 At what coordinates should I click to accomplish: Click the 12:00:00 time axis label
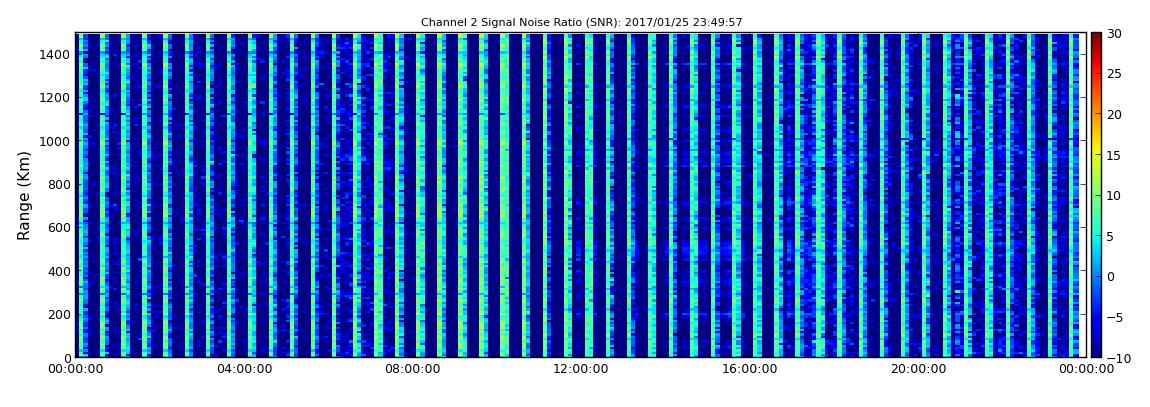click(580, 369)
